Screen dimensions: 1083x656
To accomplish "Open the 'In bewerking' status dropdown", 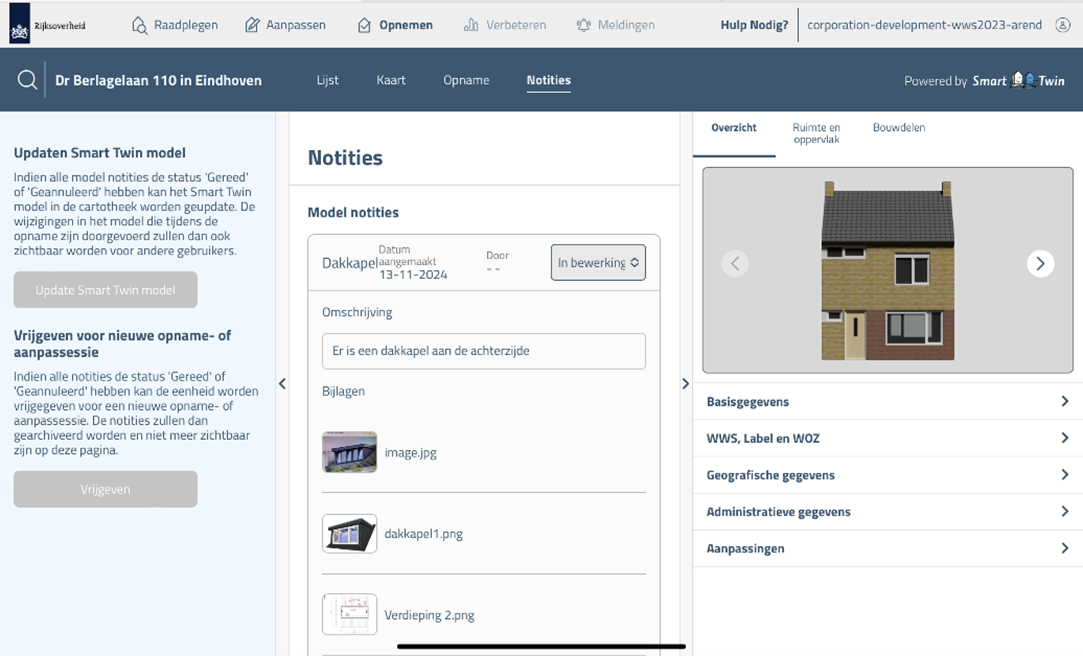I will point(598,262).
